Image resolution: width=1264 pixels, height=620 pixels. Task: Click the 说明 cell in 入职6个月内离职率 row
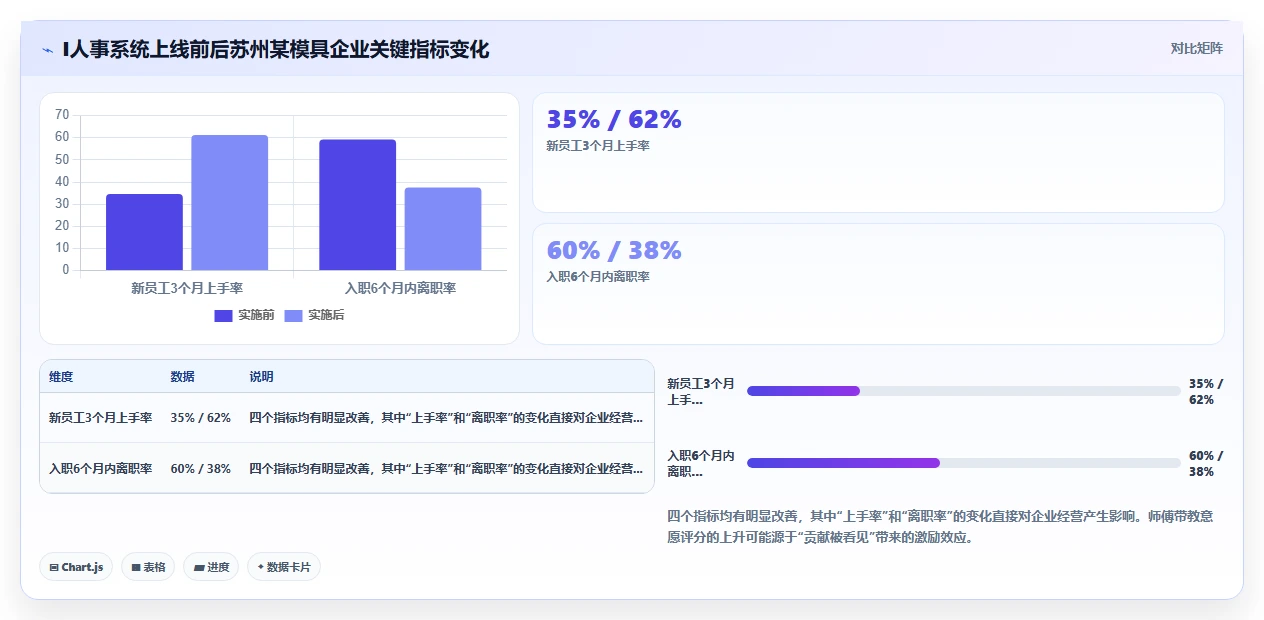446,468
